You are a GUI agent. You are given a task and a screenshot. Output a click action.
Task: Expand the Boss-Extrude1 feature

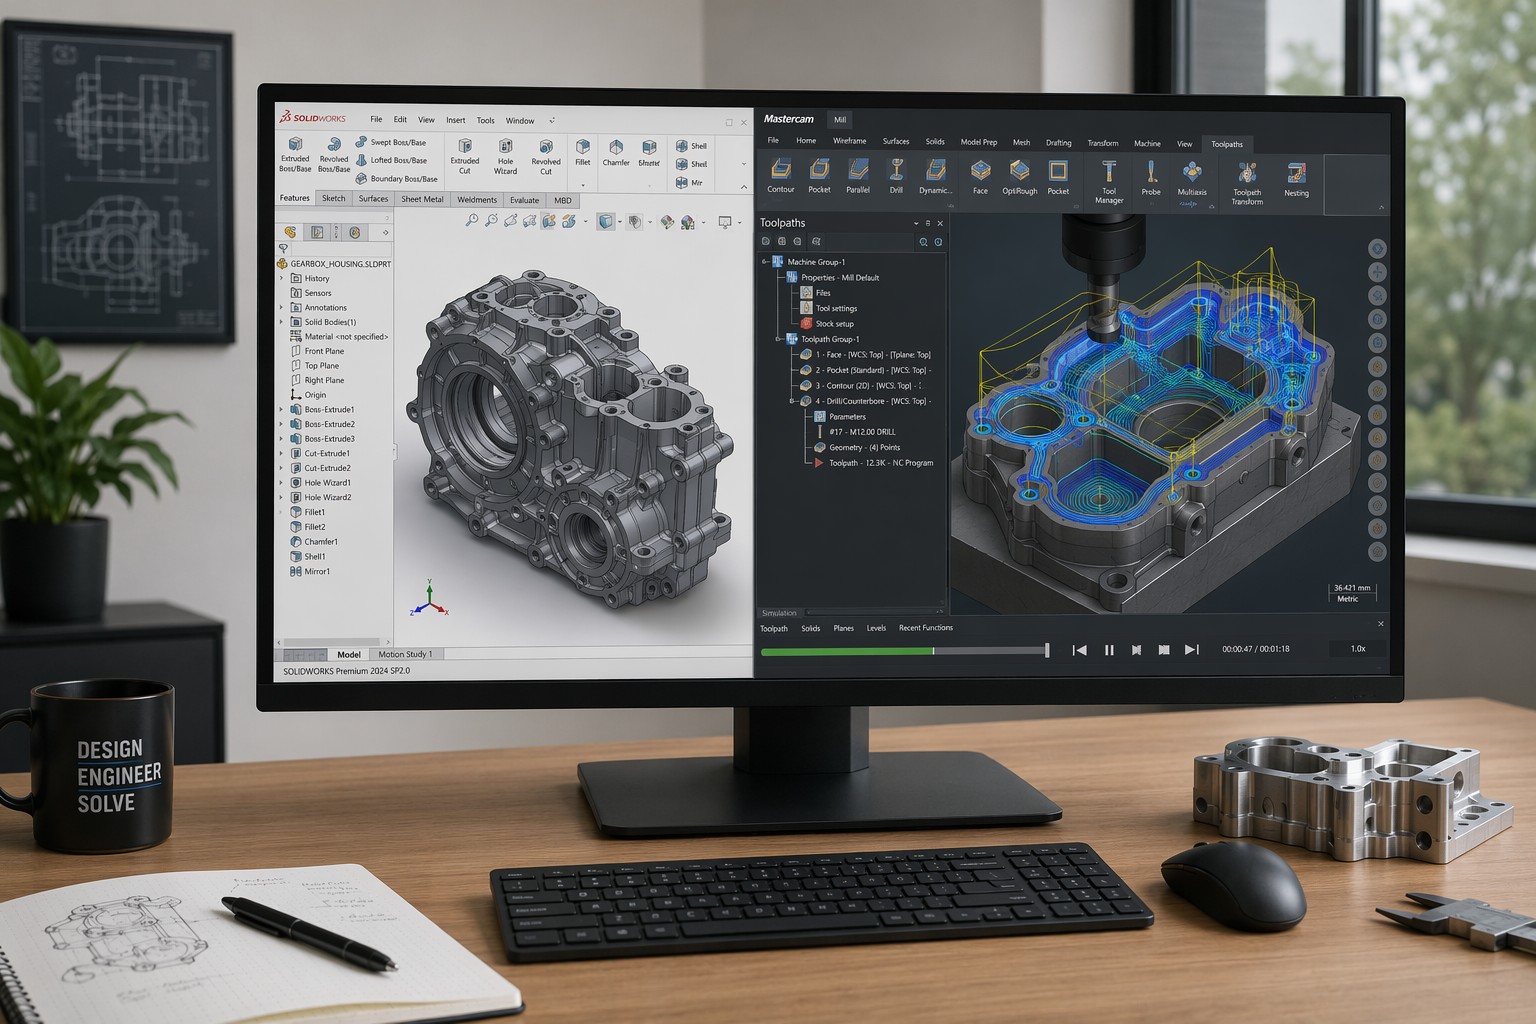(x=281, y=410)
